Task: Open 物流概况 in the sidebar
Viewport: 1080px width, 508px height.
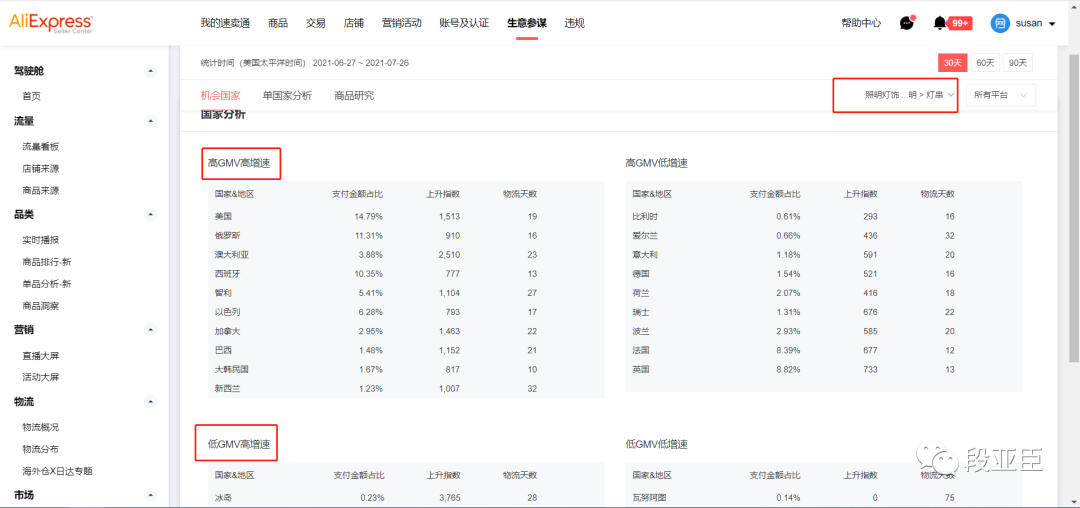Action: [41, 427]
